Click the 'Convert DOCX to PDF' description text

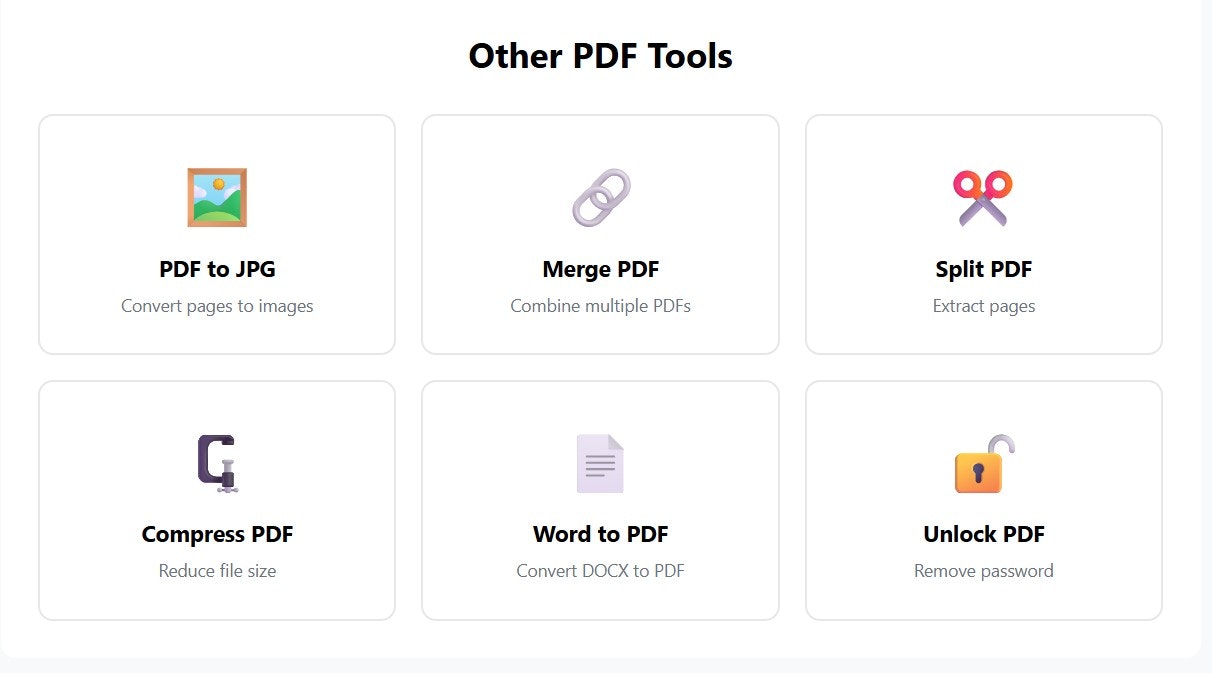(599, 571)
